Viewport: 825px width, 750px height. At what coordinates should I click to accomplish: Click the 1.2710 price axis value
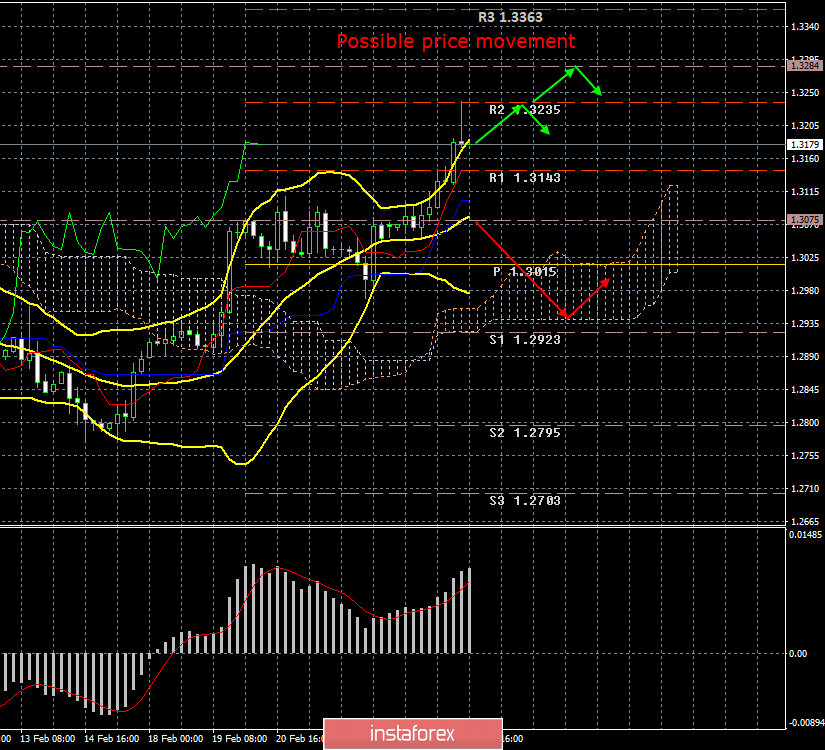point(805,489)
